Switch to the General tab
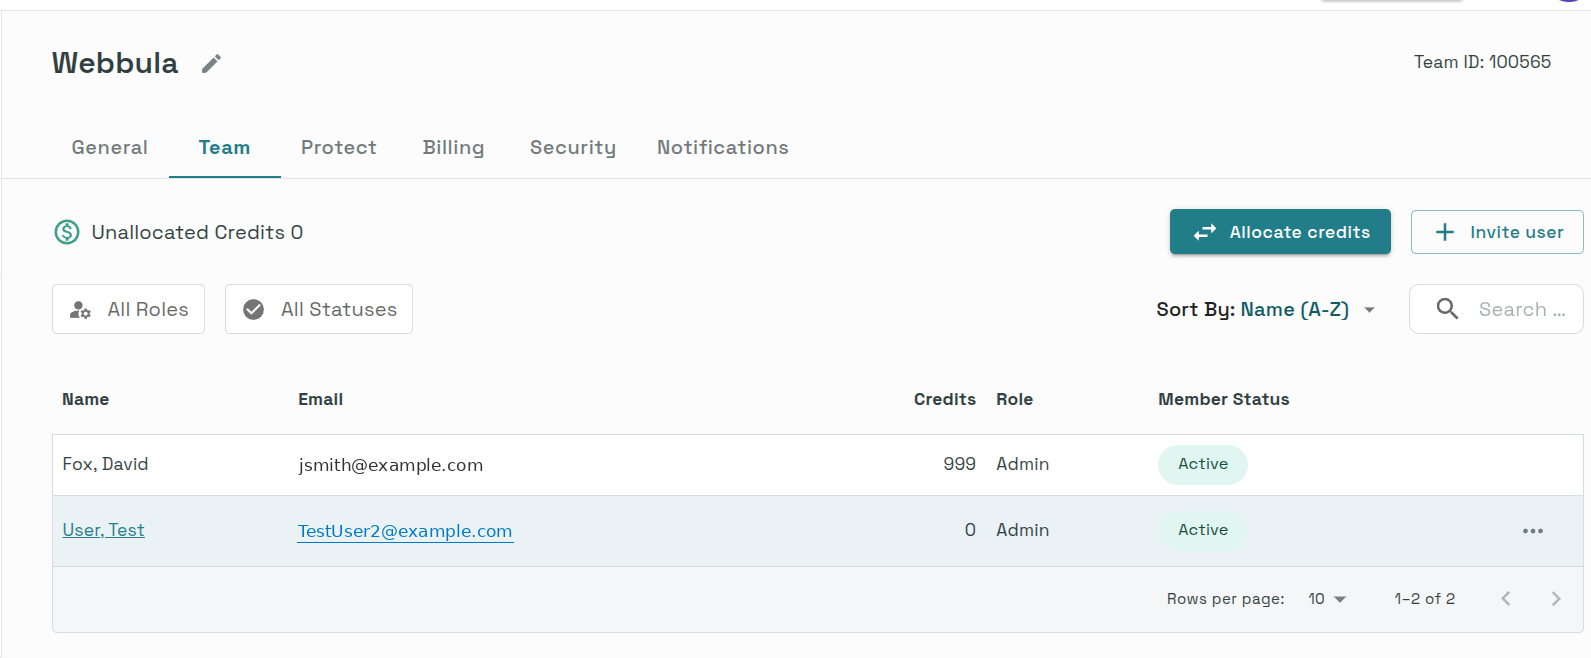Viewport: 1591px width, 658px height. (110, 148)
